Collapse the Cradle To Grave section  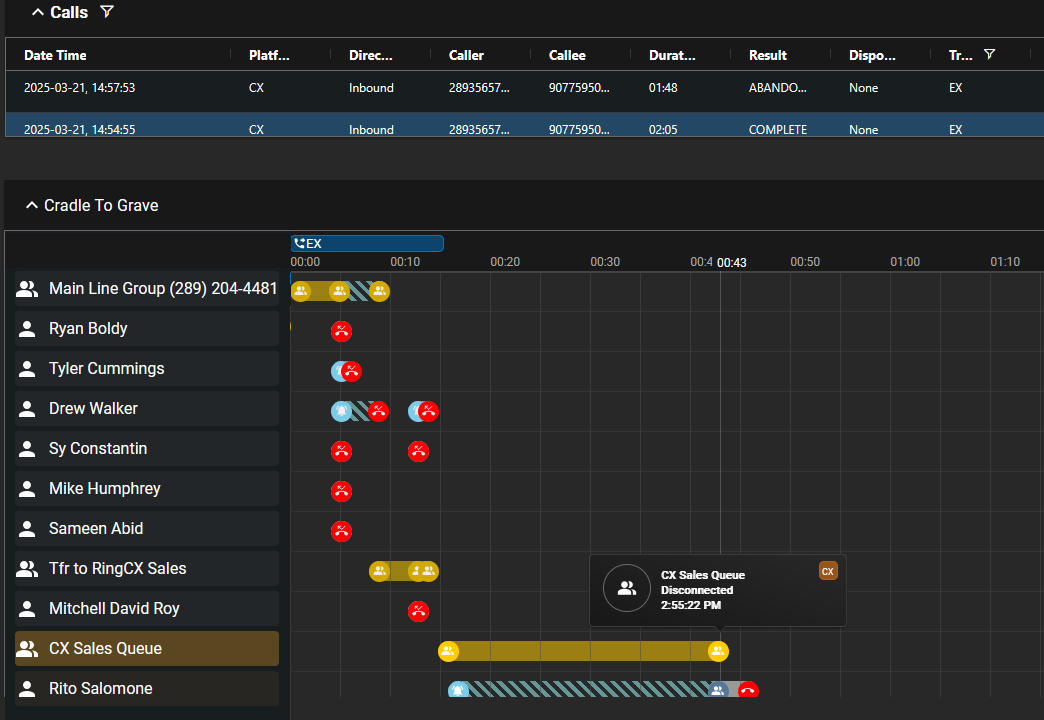31,205
